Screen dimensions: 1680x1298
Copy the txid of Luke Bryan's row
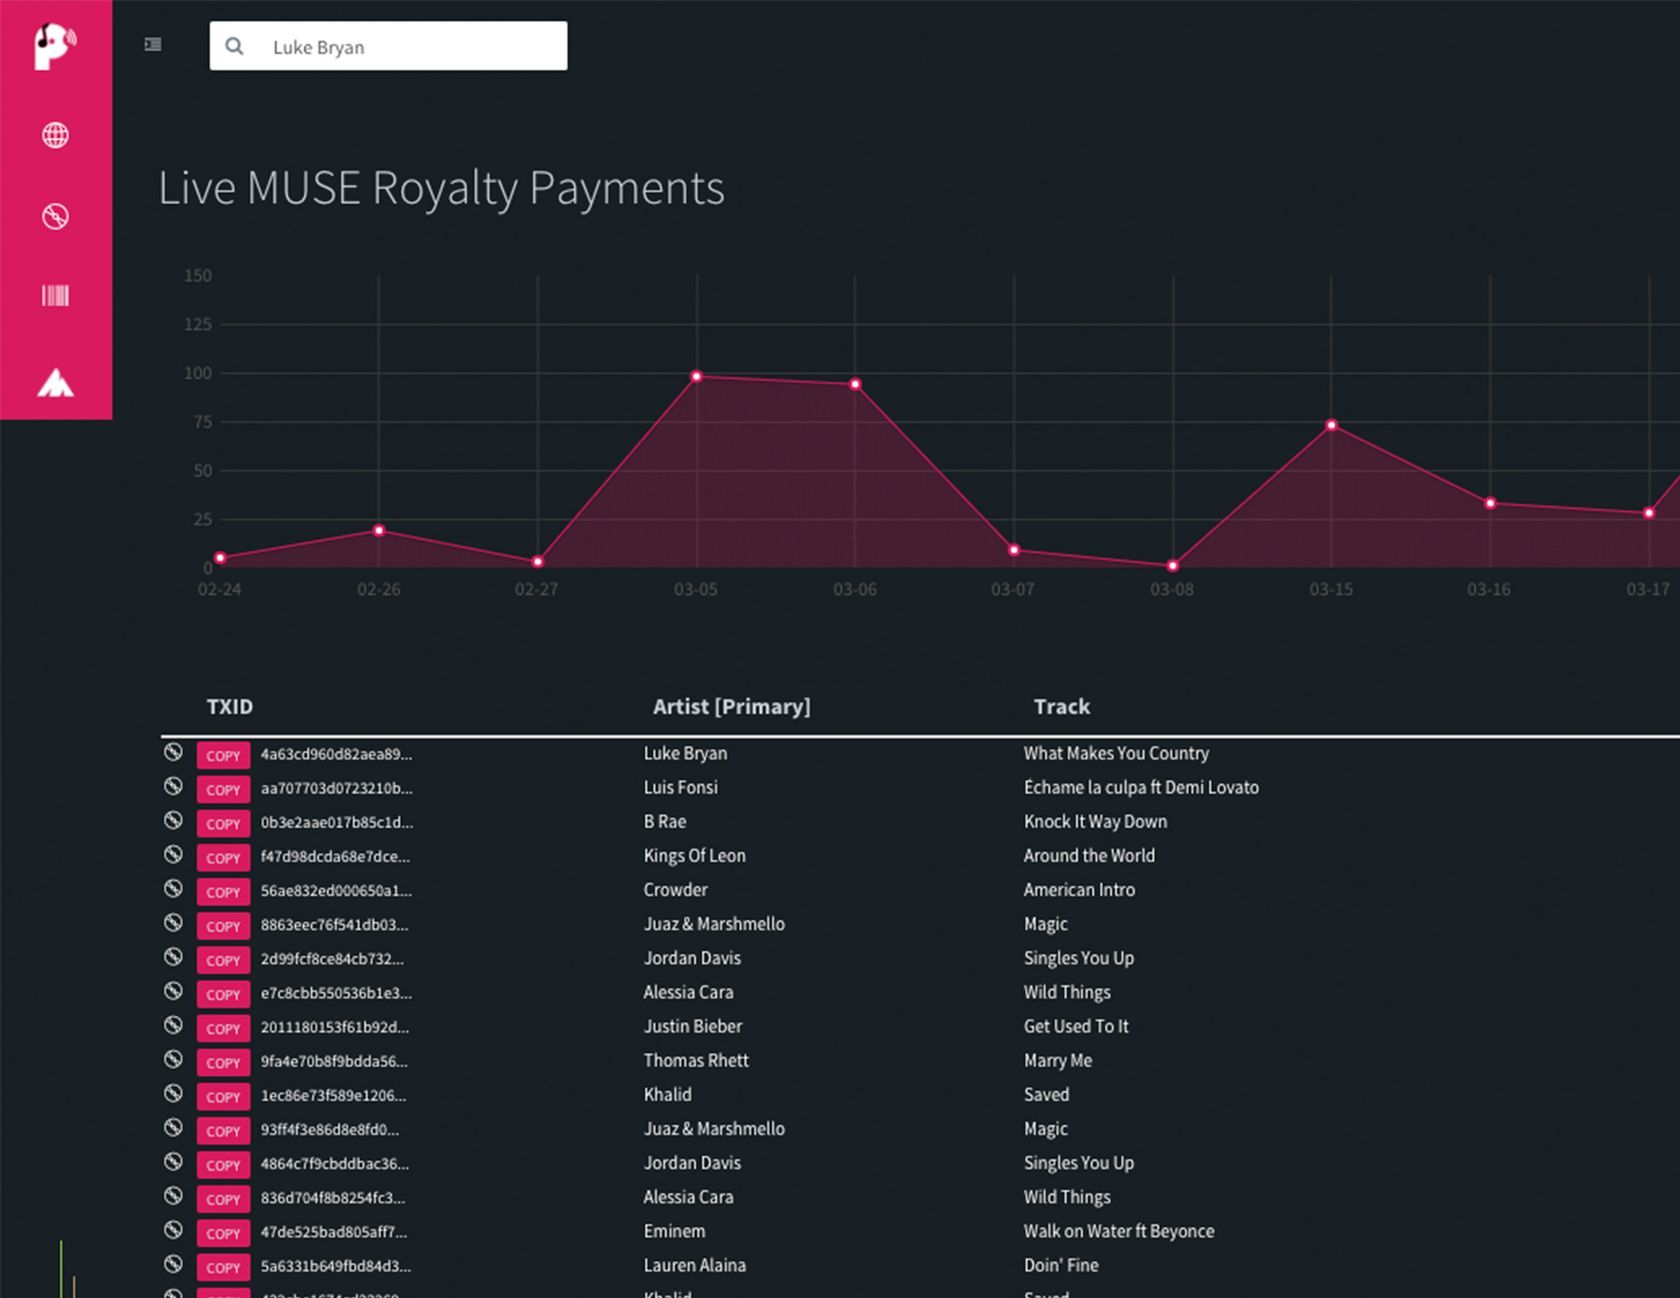(223, 755)
